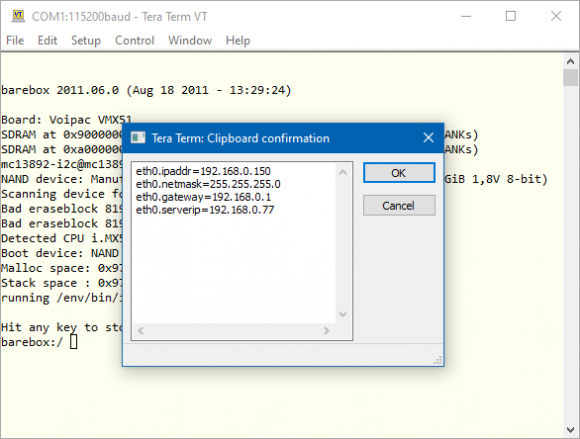Click the dialog resize grip corner
The image size is (580, 439).
[438, 361]
